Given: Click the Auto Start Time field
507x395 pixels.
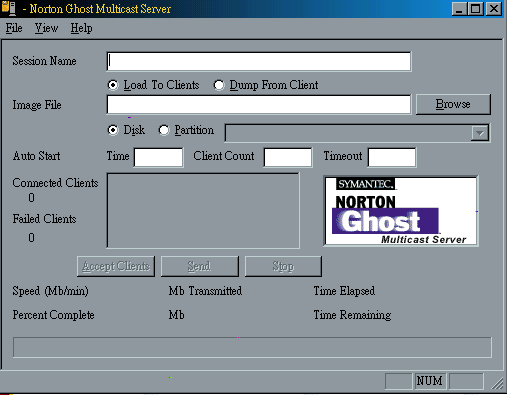Looking at the screenshot, I should pos(158,157).
